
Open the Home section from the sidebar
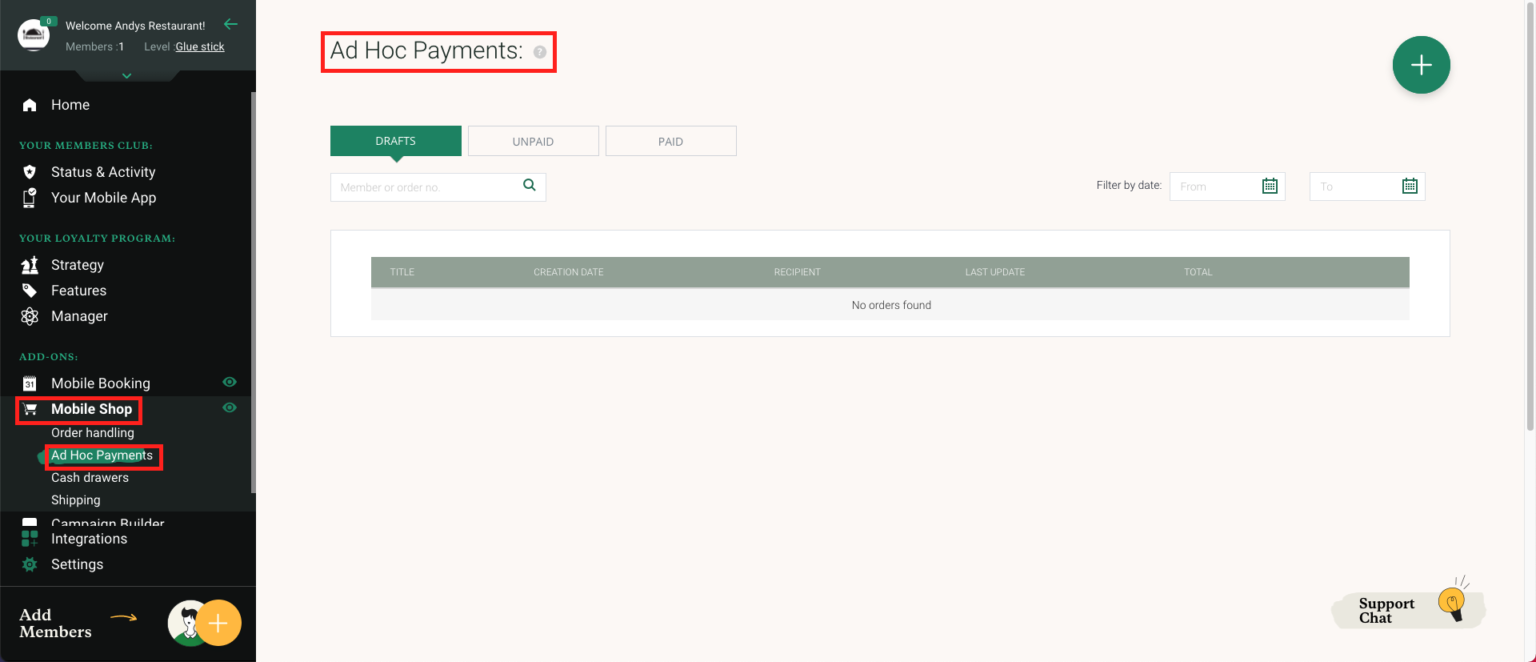tap(70, 104)
